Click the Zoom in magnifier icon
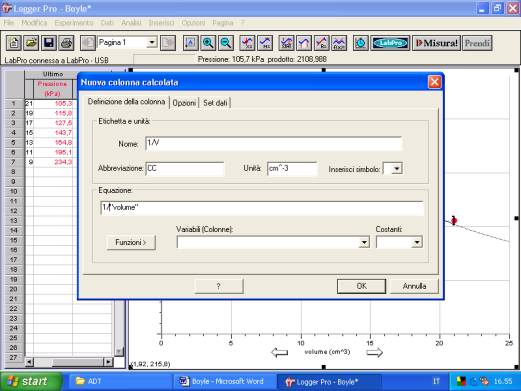This screenshot has height=391, width=521. tap(208, 43)
